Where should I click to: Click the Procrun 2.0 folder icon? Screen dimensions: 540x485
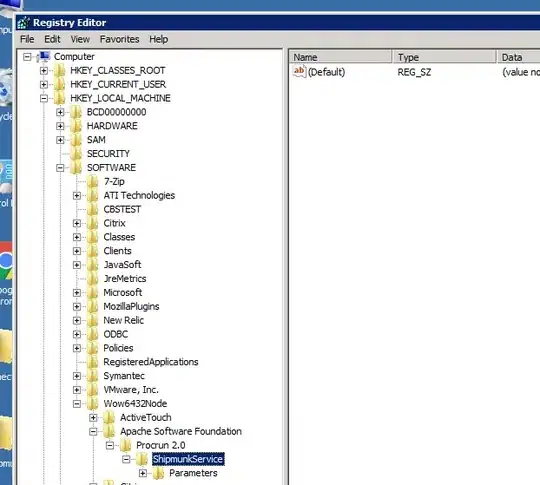point(125,445)
